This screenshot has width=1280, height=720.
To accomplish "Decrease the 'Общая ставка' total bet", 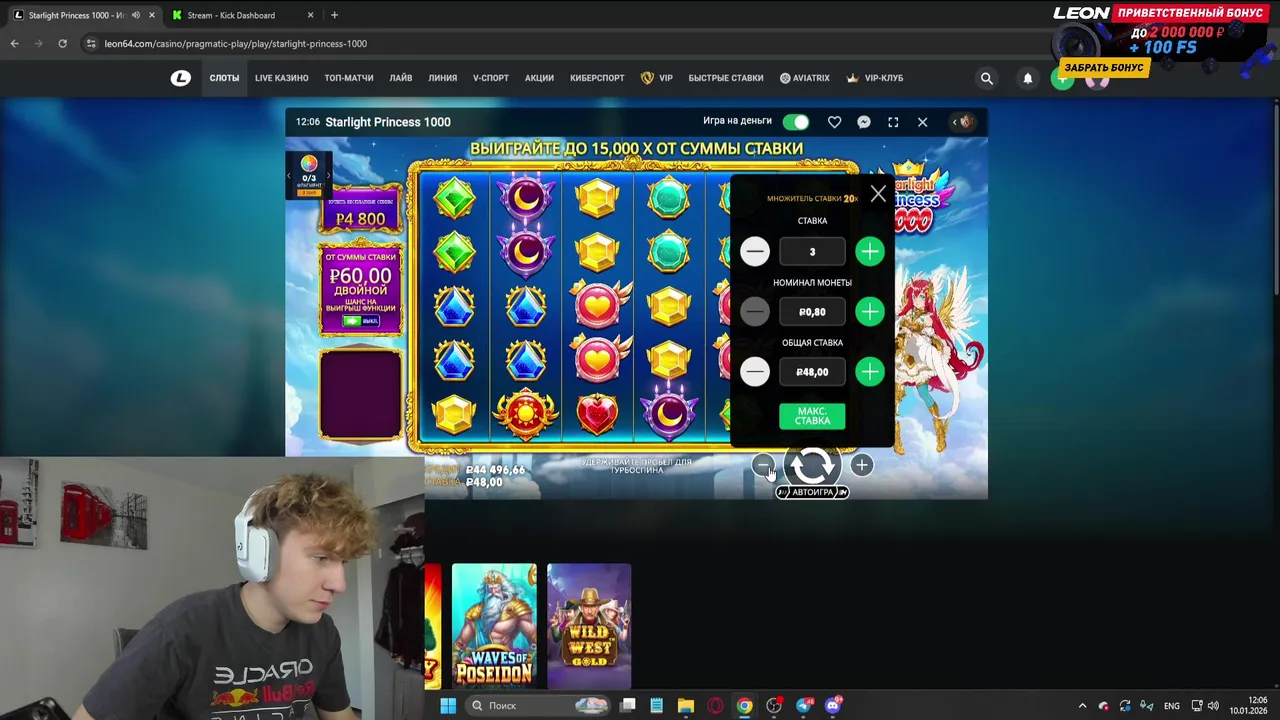I will [x=755, y=372].
